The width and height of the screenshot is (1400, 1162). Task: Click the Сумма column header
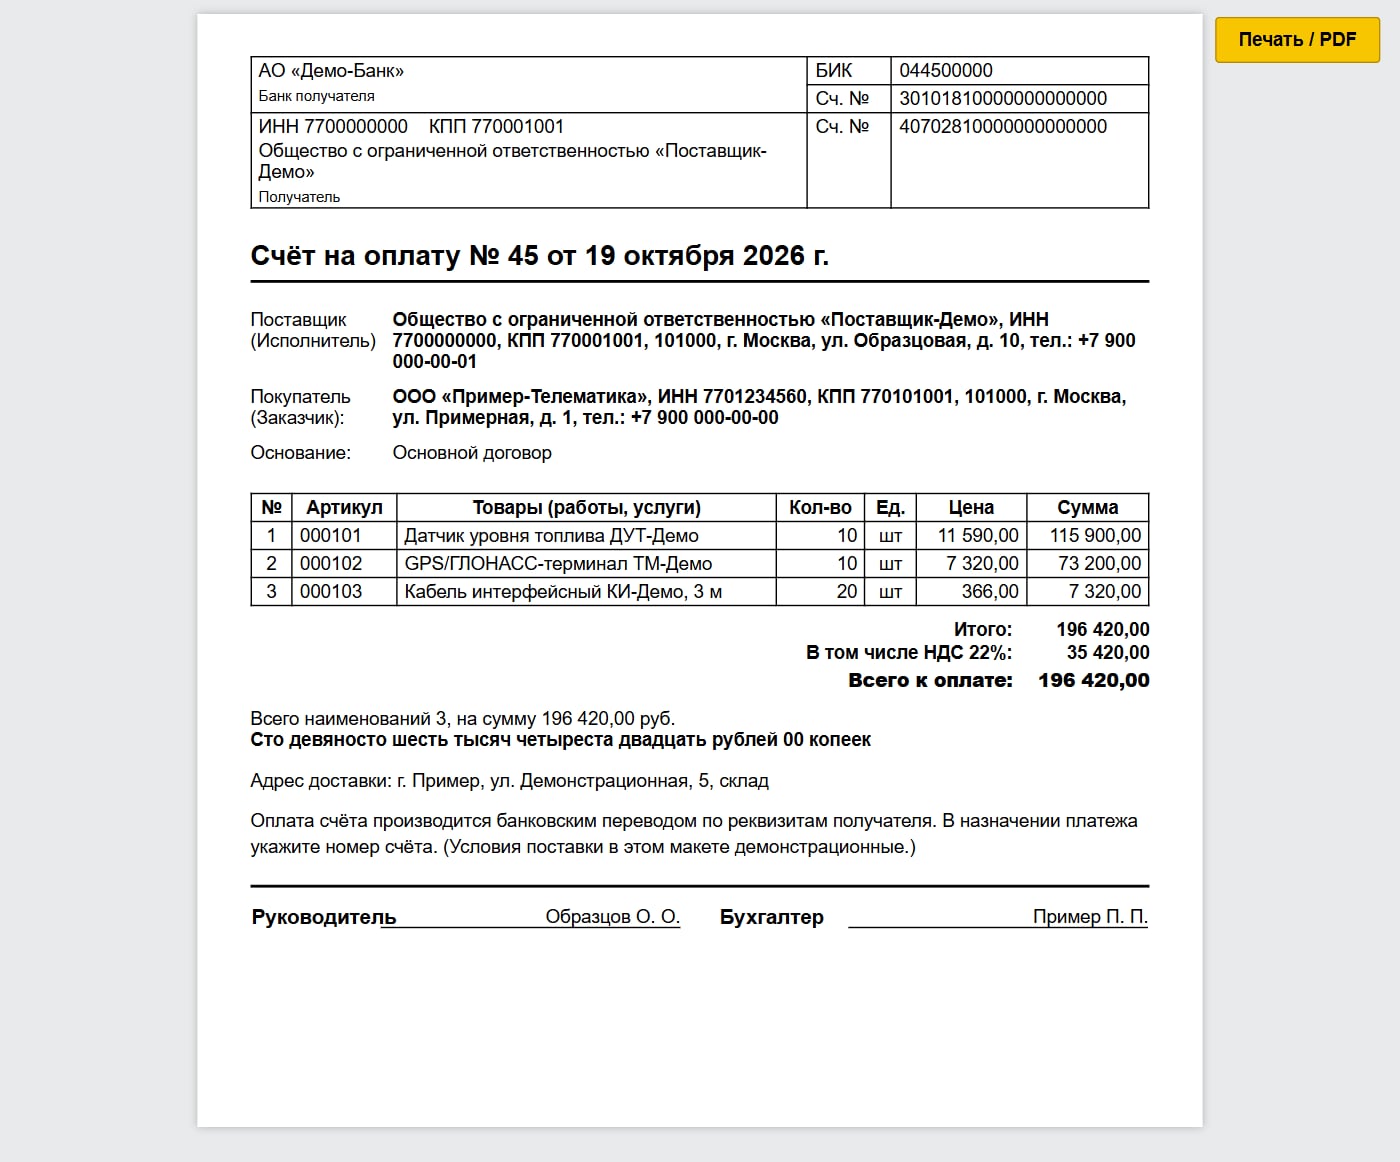[x=1088, y=508]
